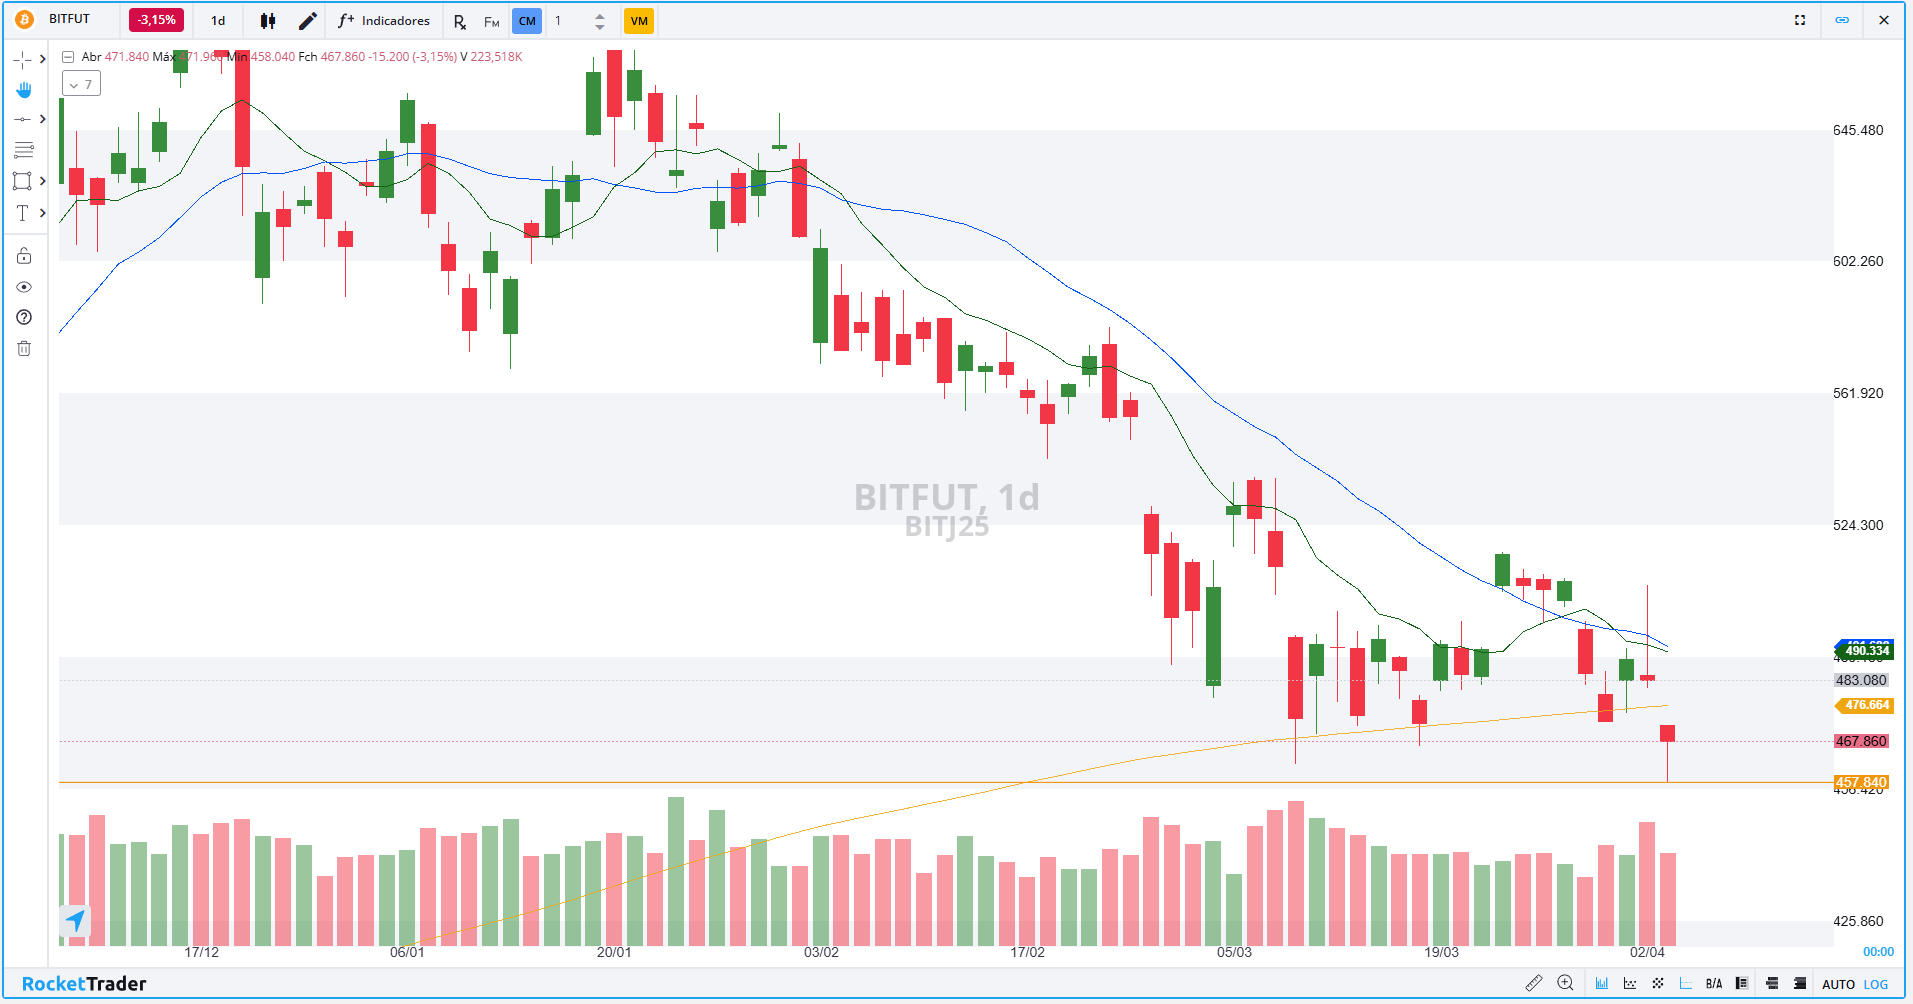Image resolution: width=1913 pixels, height=1004 pixels.
Task: Expand the rectangle shapes tool submenu
Action: pos(42,181)
